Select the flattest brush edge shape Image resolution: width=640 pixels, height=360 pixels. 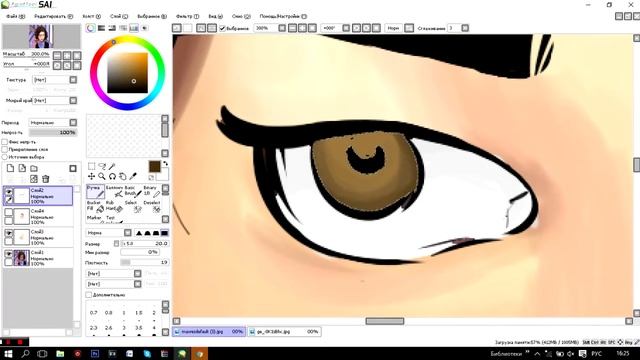coord(164,233)
